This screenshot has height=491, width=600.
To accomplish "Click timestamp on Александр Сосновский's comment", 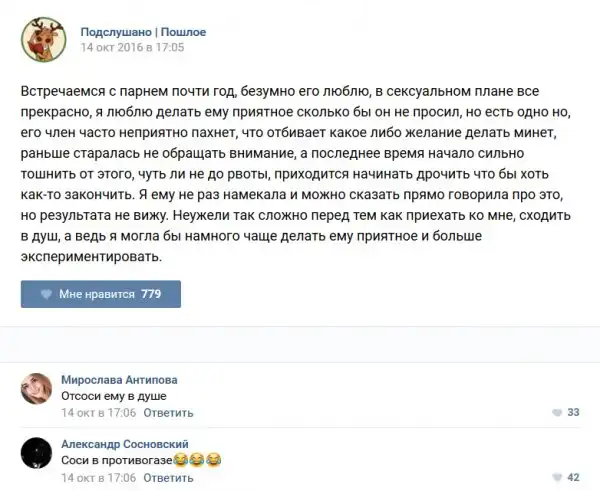I will click(98, 477).
